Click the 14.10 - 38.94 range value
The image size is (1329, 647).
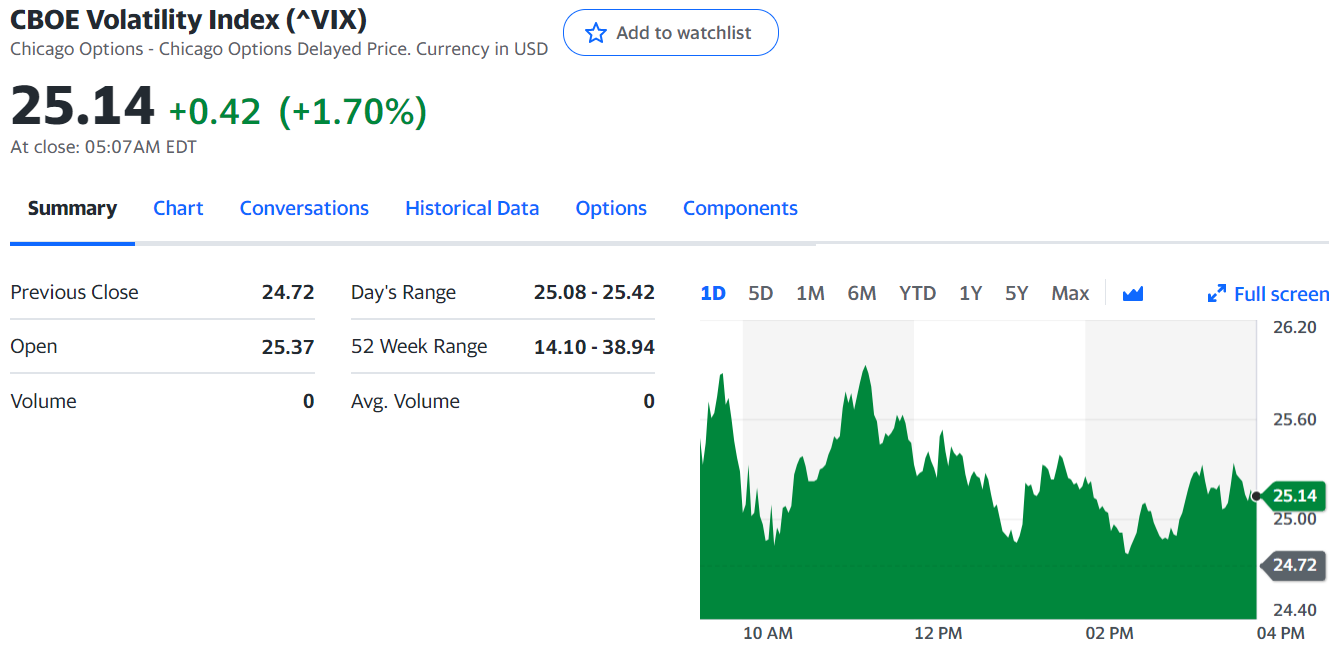tap(594, 347)
